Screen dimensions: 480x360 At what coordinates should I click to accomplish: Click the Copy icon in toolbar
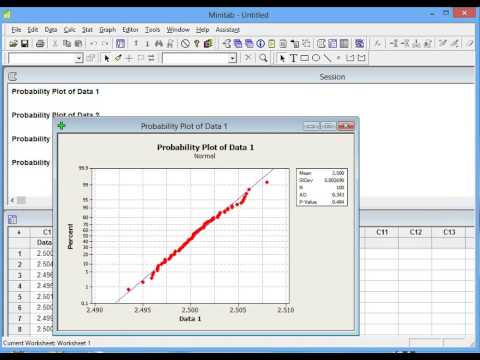(67, 43)
